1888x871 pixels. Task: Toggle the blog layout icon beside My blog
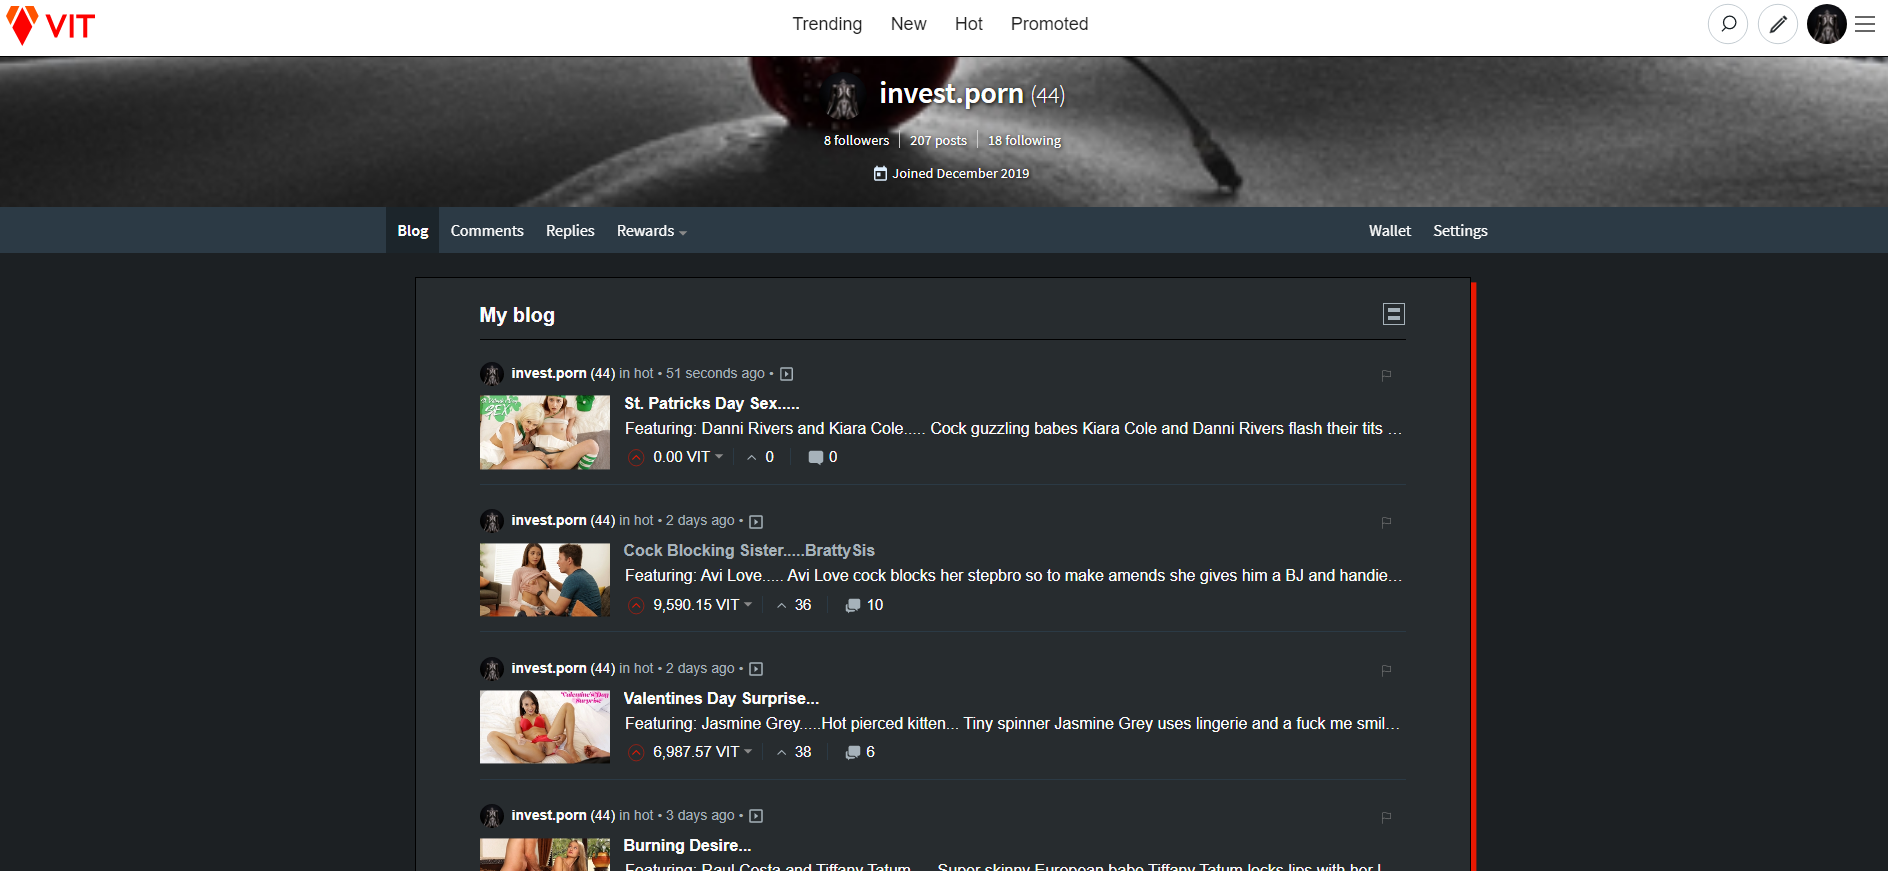(x=1394, y=314)
